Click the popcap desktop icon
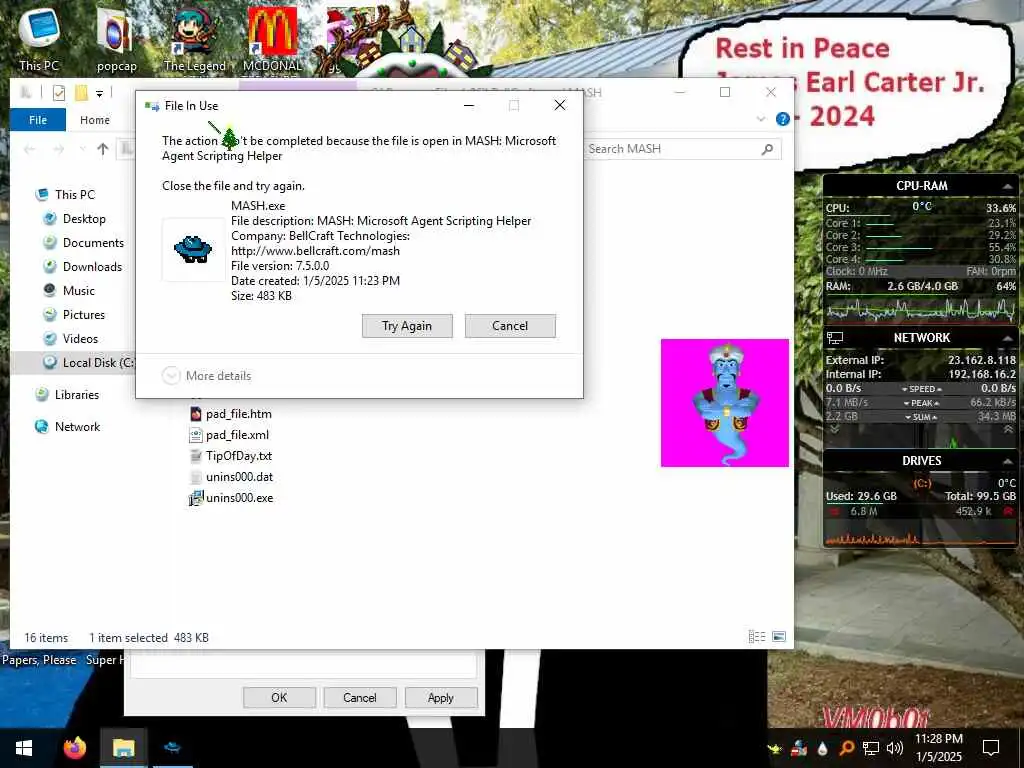 point(116,39)
